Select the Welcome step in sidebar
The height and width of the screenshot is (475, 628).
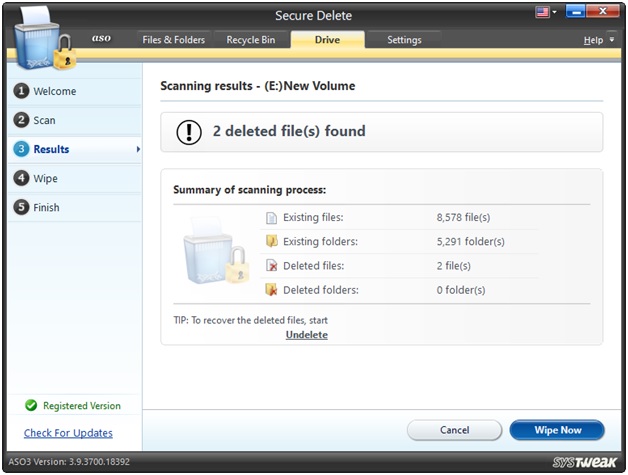coord(54,91)
